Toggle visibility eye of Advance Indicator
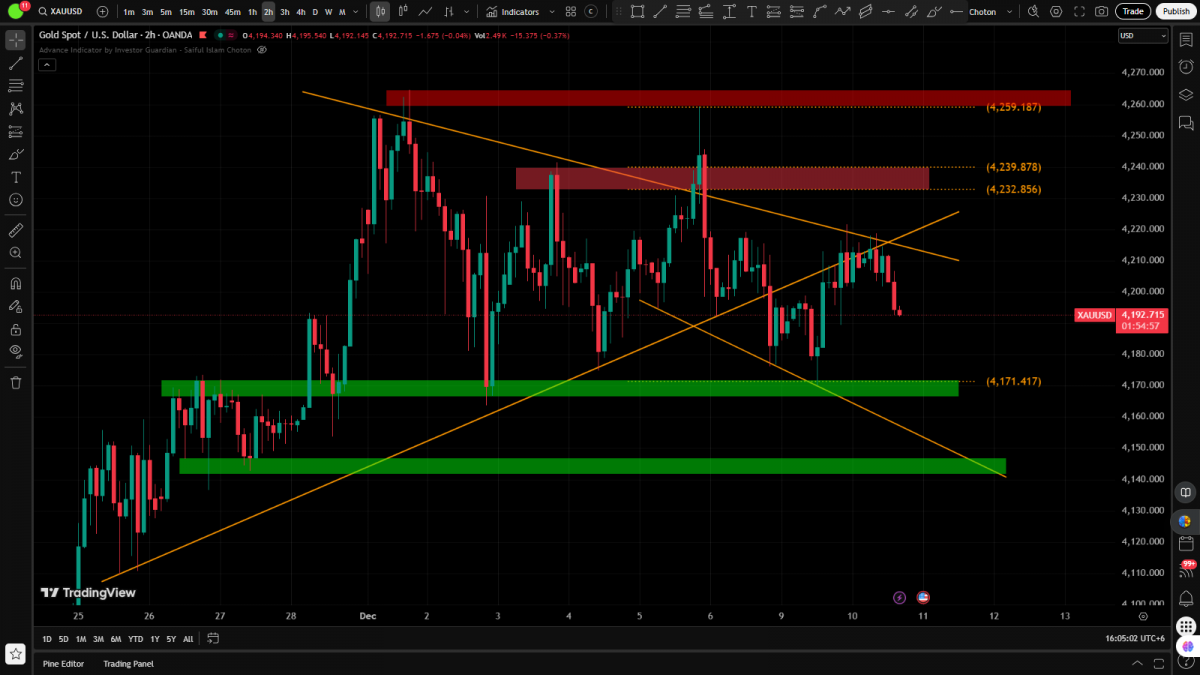 (x=262, y=49)
